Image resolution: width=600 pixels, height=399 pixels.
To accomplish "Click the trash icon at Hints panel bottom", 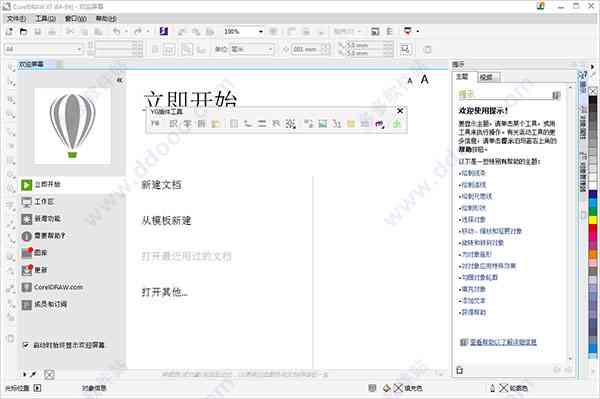I will (460, 370).
